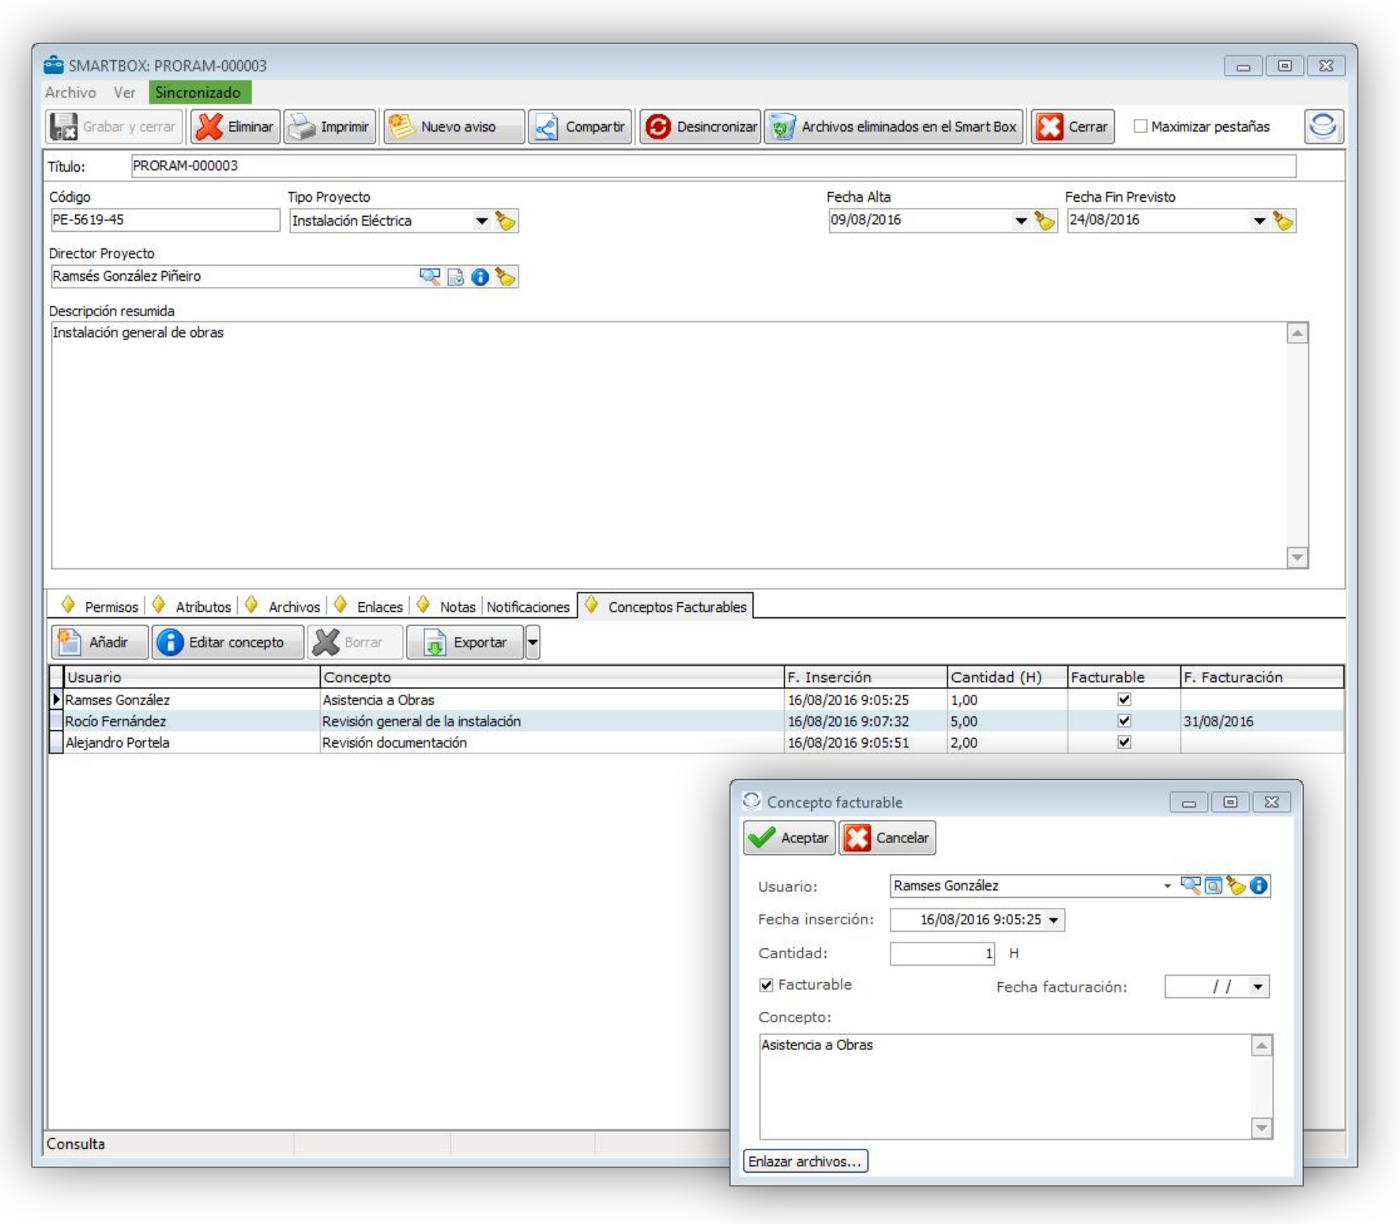This screenshot has width=1400, height=1224.
Task: Click the Aceptar button in the dialog
Action: pos(789,838)
